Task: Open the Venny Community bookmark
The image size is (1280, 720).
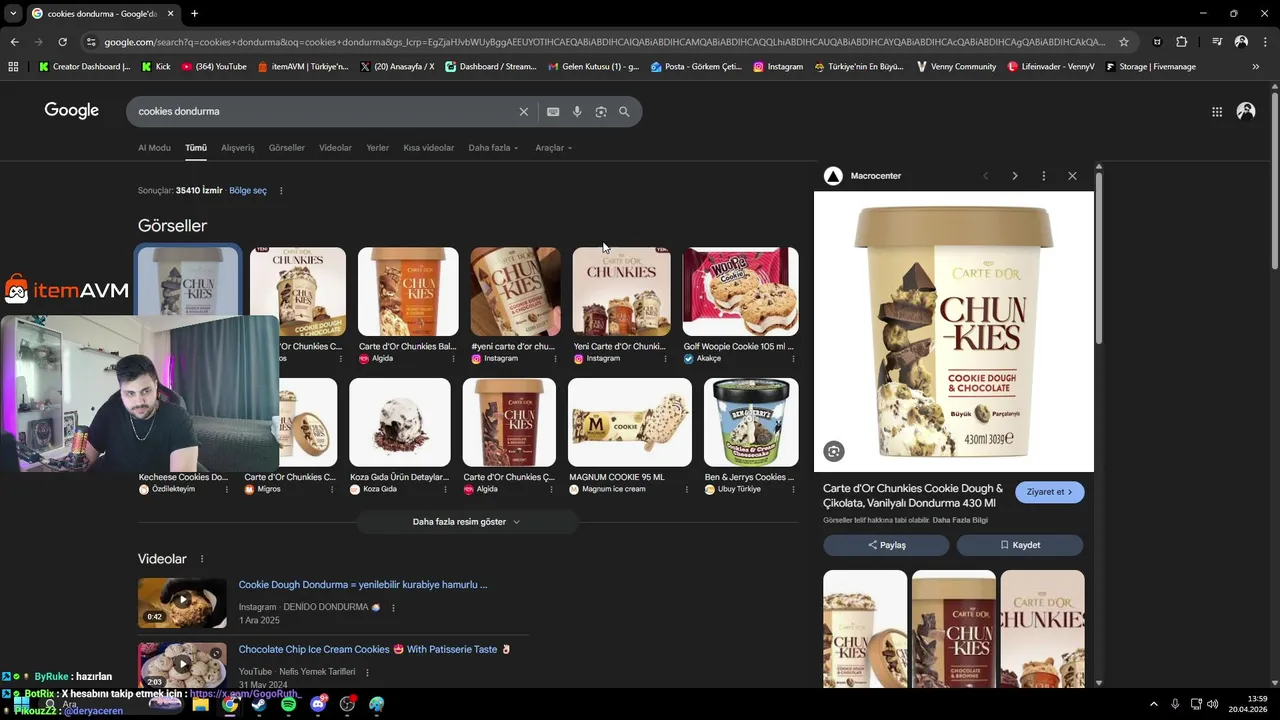Action: coord(956,67)
